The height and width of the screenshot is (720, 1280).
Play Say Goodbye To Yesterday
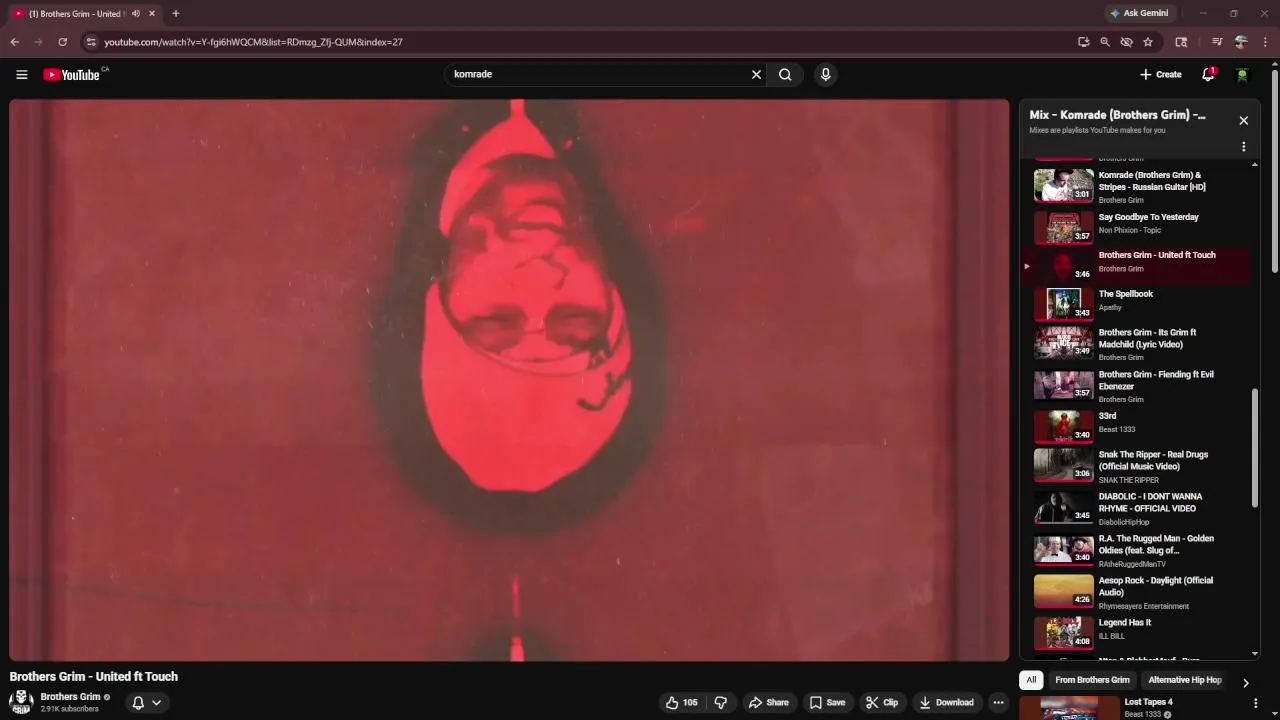coord(1139,226)
